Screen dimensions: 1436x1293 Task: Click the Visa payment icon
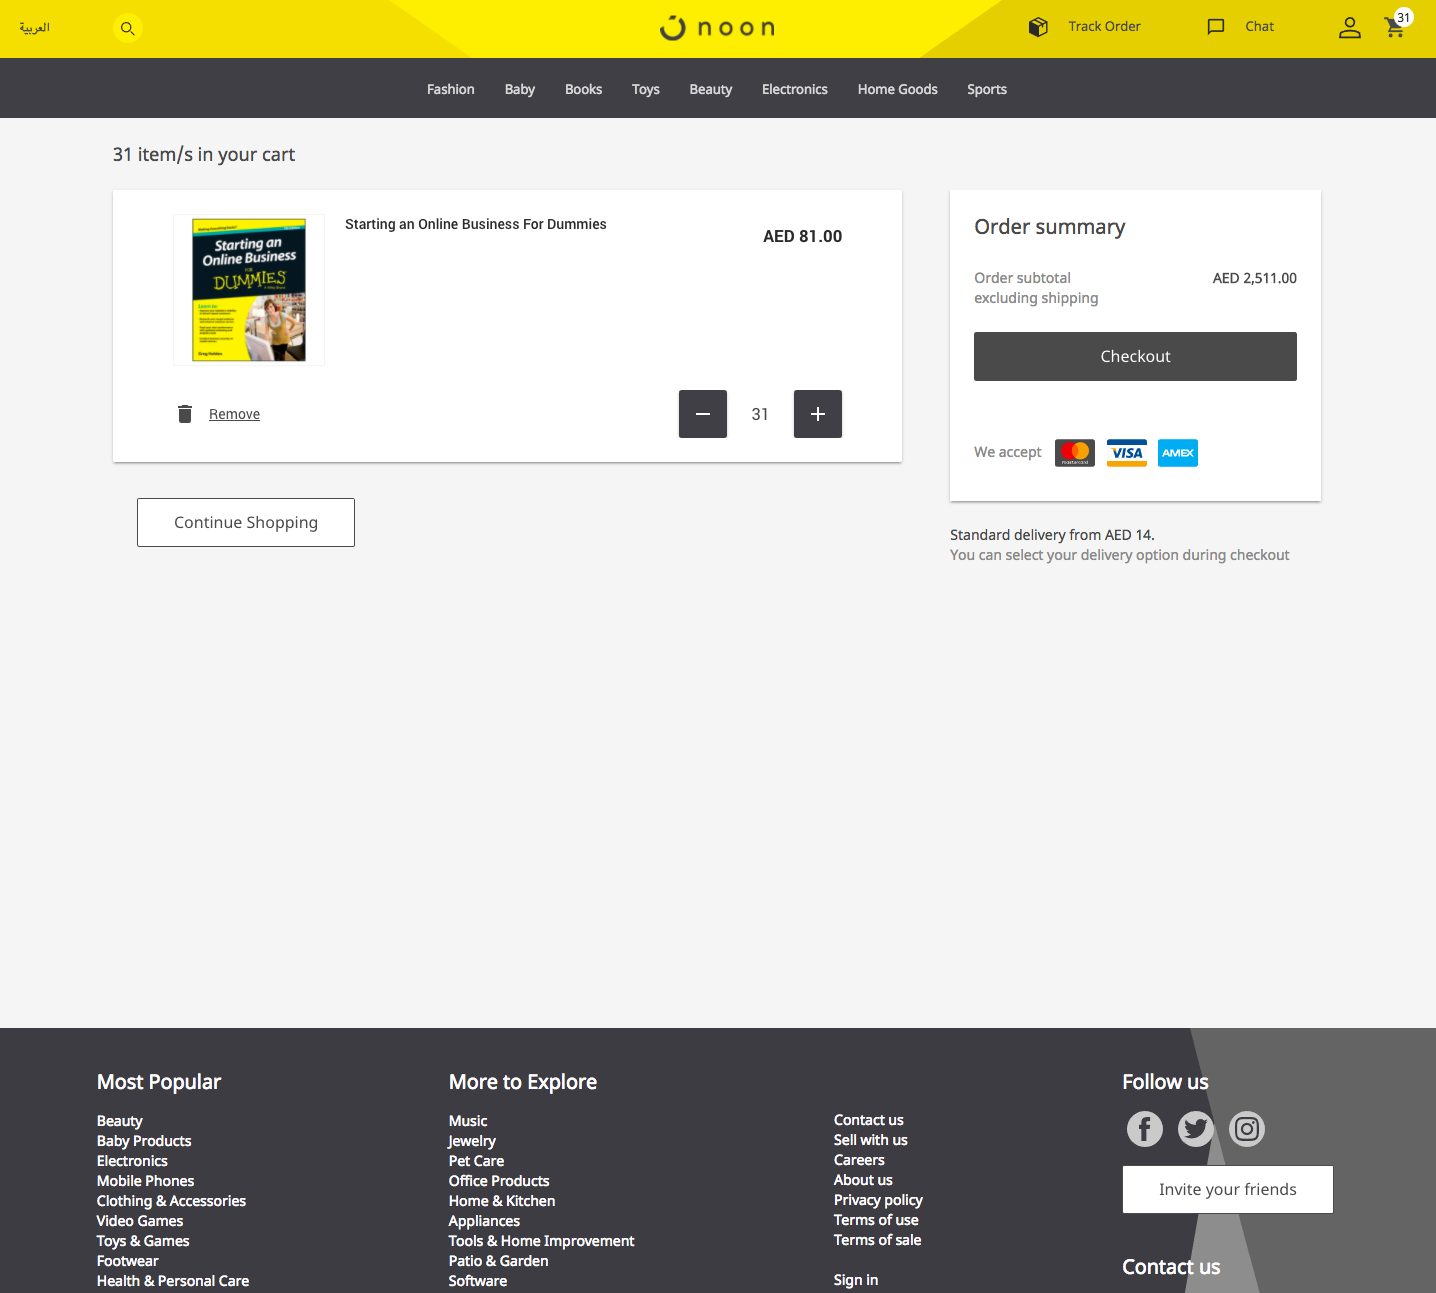point(1127,453)
